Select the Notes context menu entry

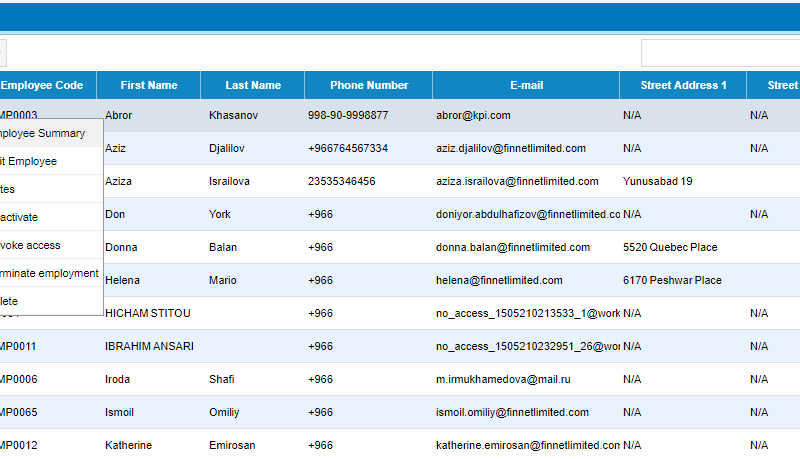point(51,189)
